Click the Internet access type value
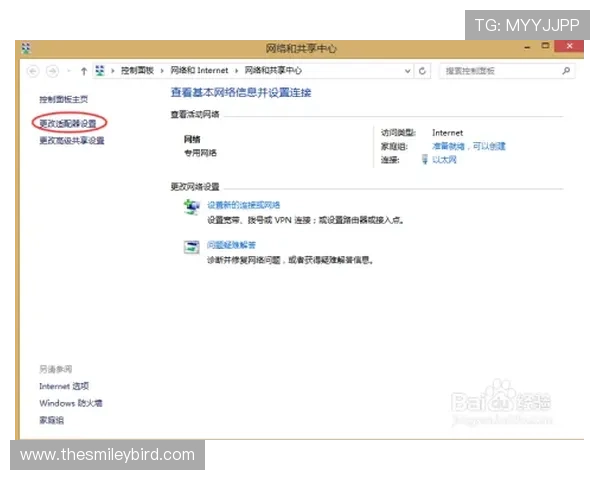 pos(448,133)
